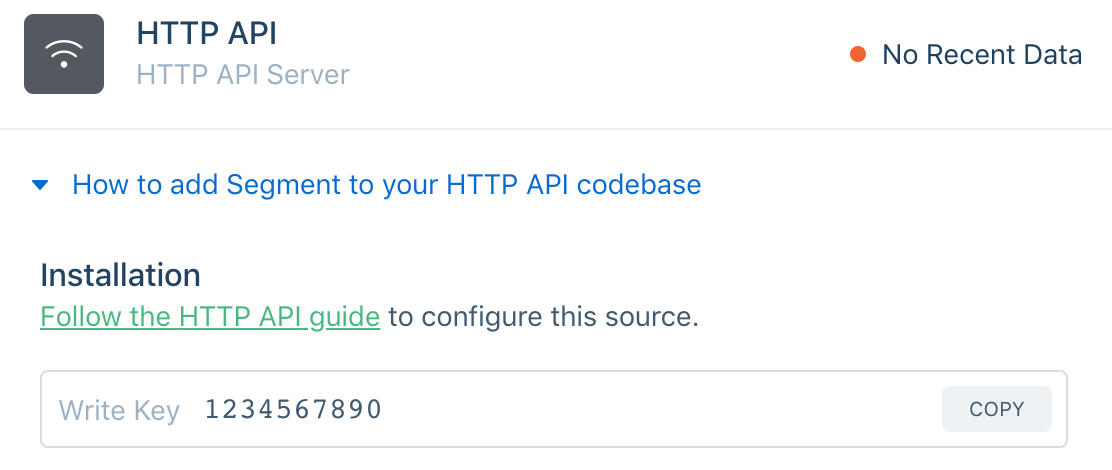This screenshot has width=1112, height=470.
Task: Click the 'No Recent Data' status label
Action: click(982, 55)
